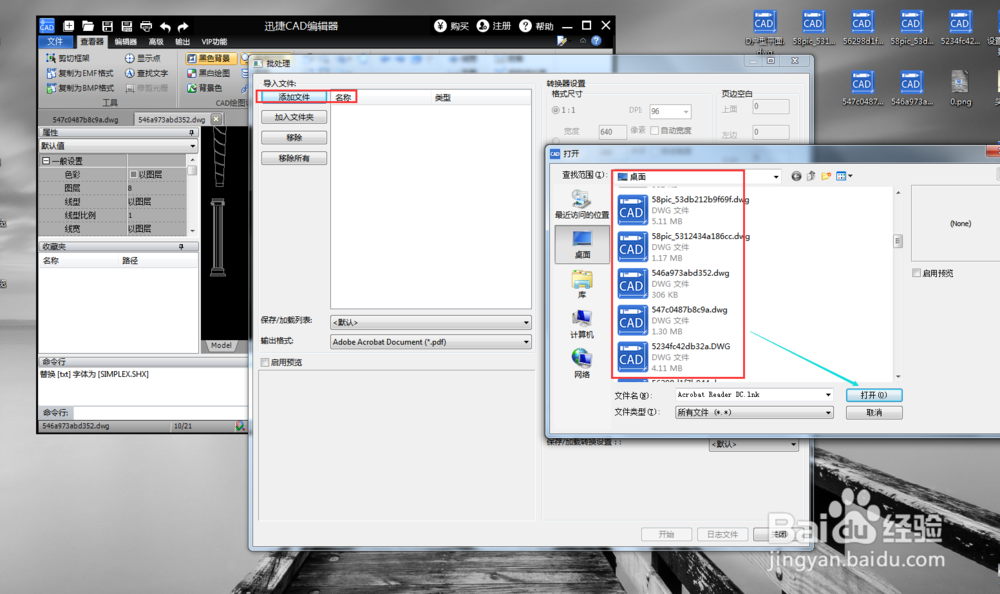Viewport: 1000px width, 594px height.
Task: Select file 58pic_5312434a186cc.dwg
Action: point(683,247)
